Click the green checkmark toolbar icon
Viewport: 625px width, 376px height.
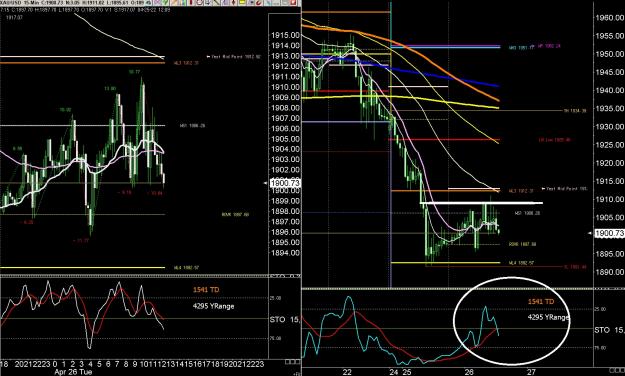(x=165, y=2)
